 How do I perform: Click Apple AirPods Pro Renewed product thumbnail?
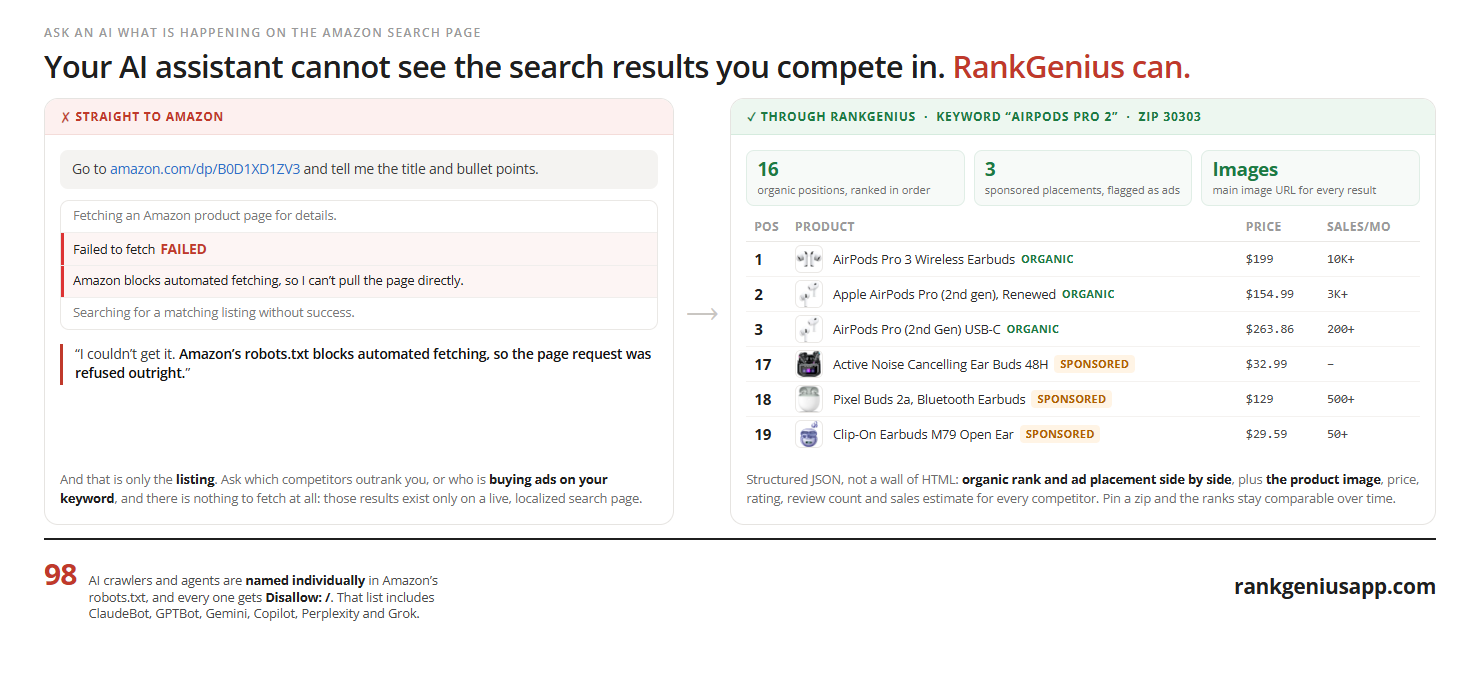pos(808,294)
